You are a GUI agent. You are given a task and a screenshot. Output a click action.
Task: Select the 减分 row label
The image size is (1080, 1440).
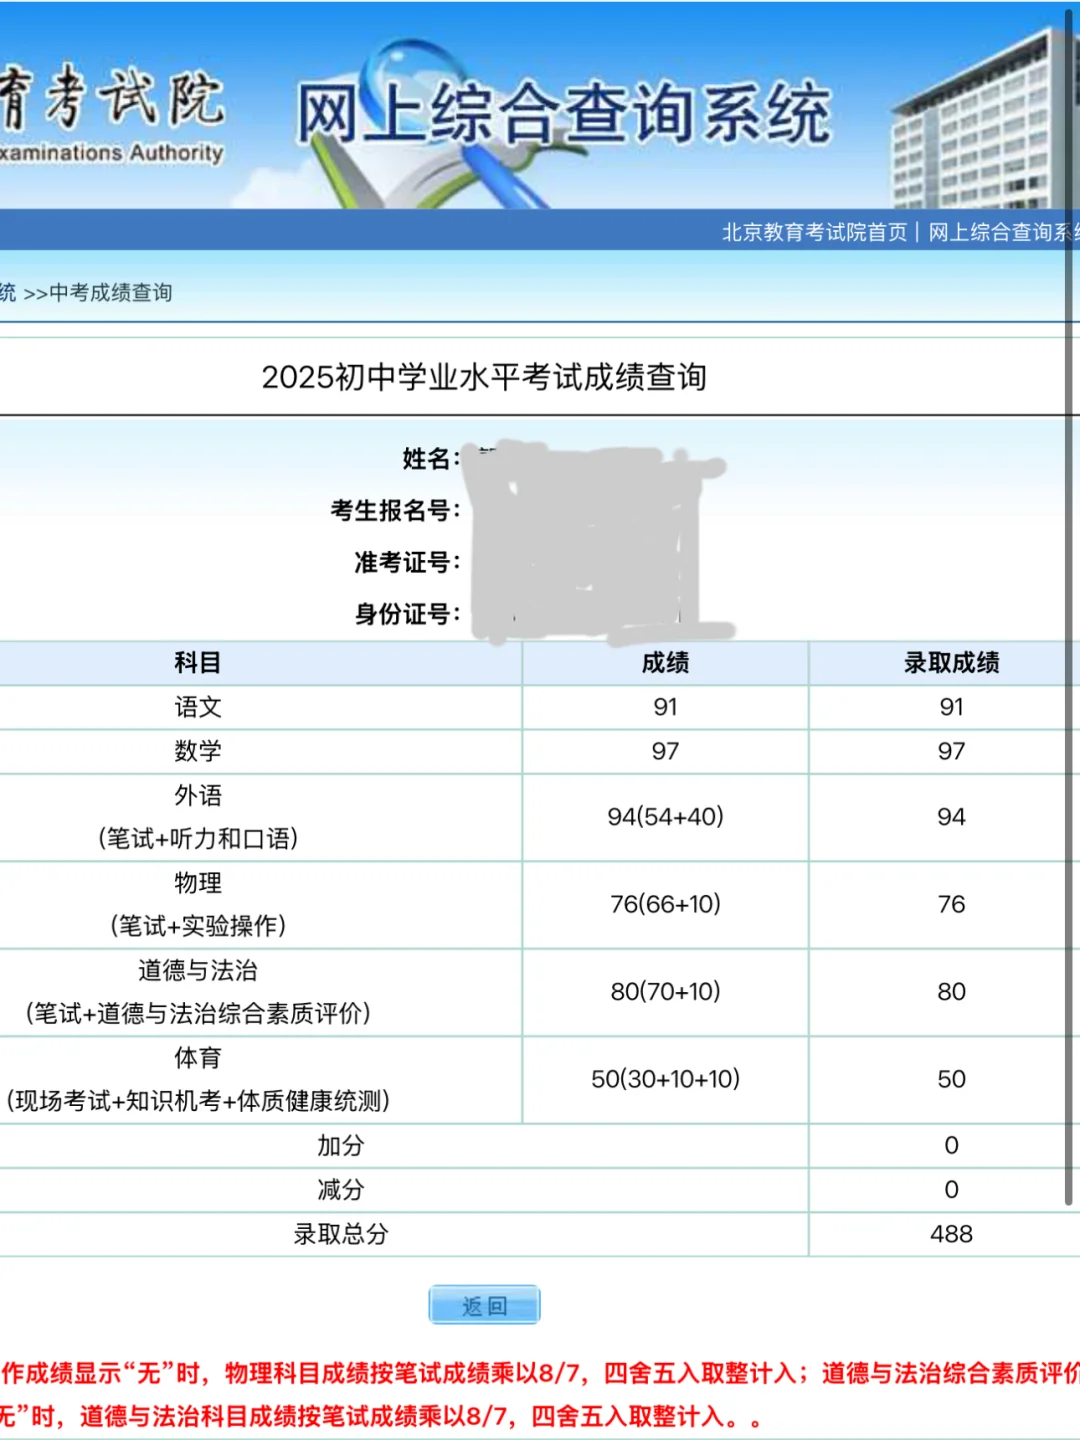pyautogui.click(x=341, y=1190)
